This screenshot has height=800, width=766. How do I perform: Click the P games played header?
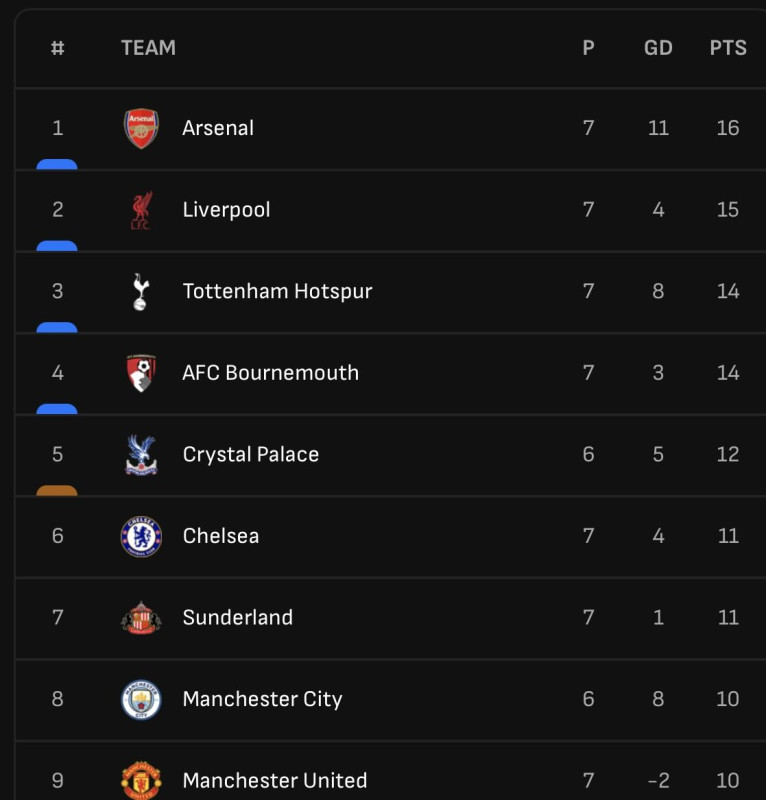tap(588, 48)
